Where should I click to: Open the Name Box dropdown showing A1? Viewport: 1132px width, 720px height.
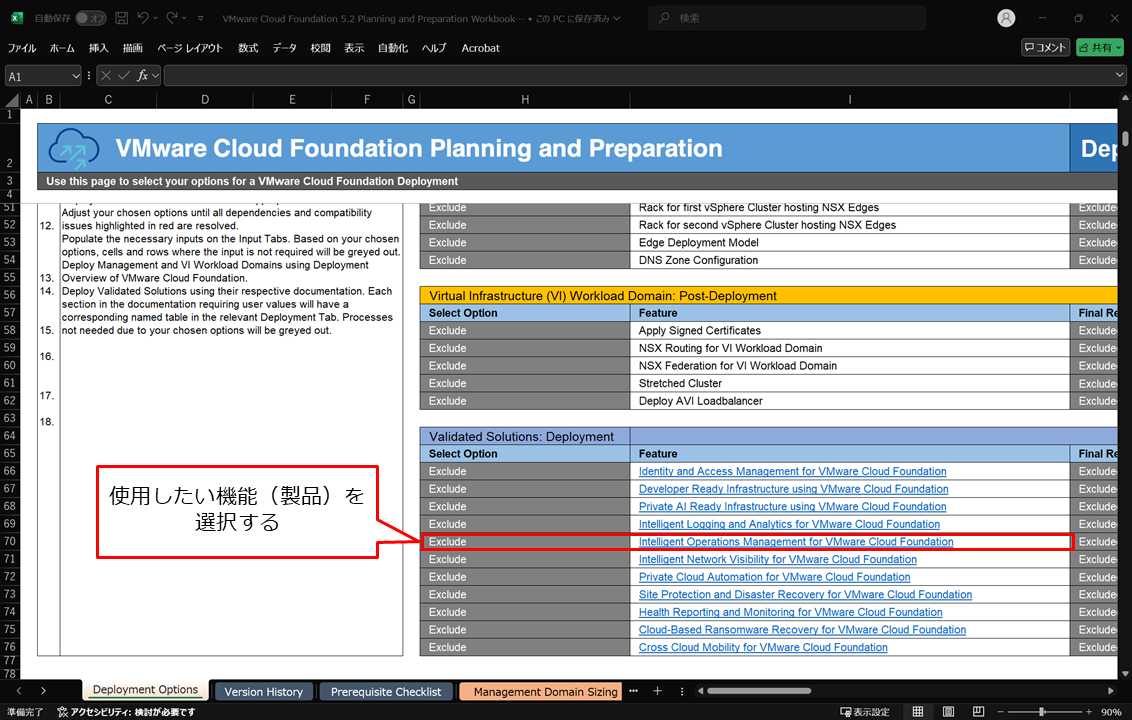point(75,76)
